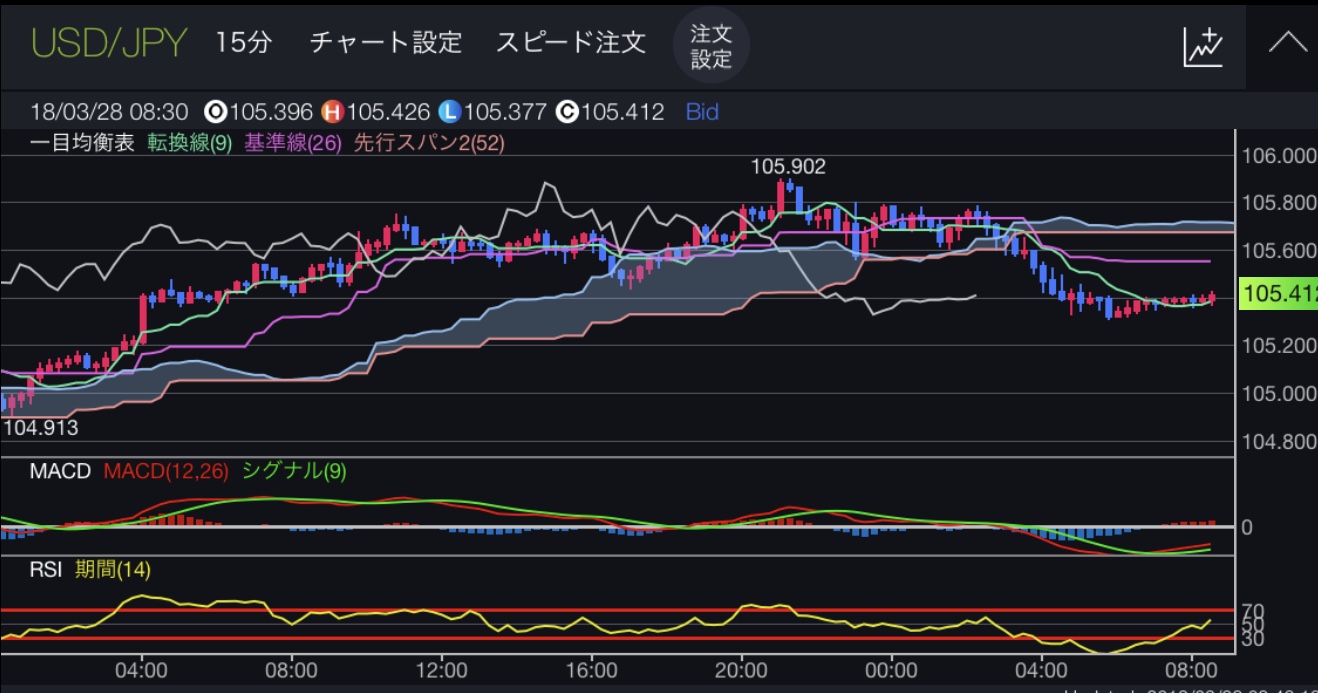The height and width of the screenshot is (693, 1318).
Task: Collapse the chart with the up chevron
Action: pos(1288,44)
